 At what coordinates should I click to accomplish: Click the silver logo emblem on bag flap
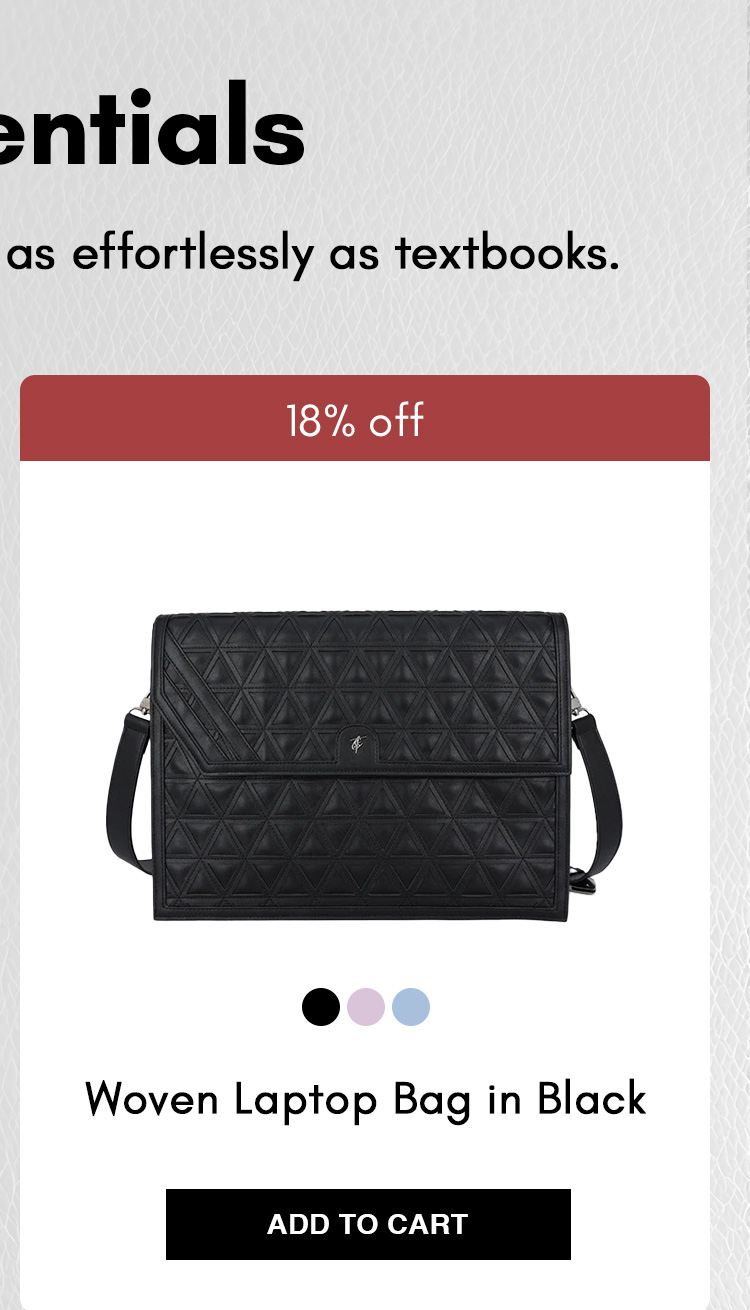357,743
